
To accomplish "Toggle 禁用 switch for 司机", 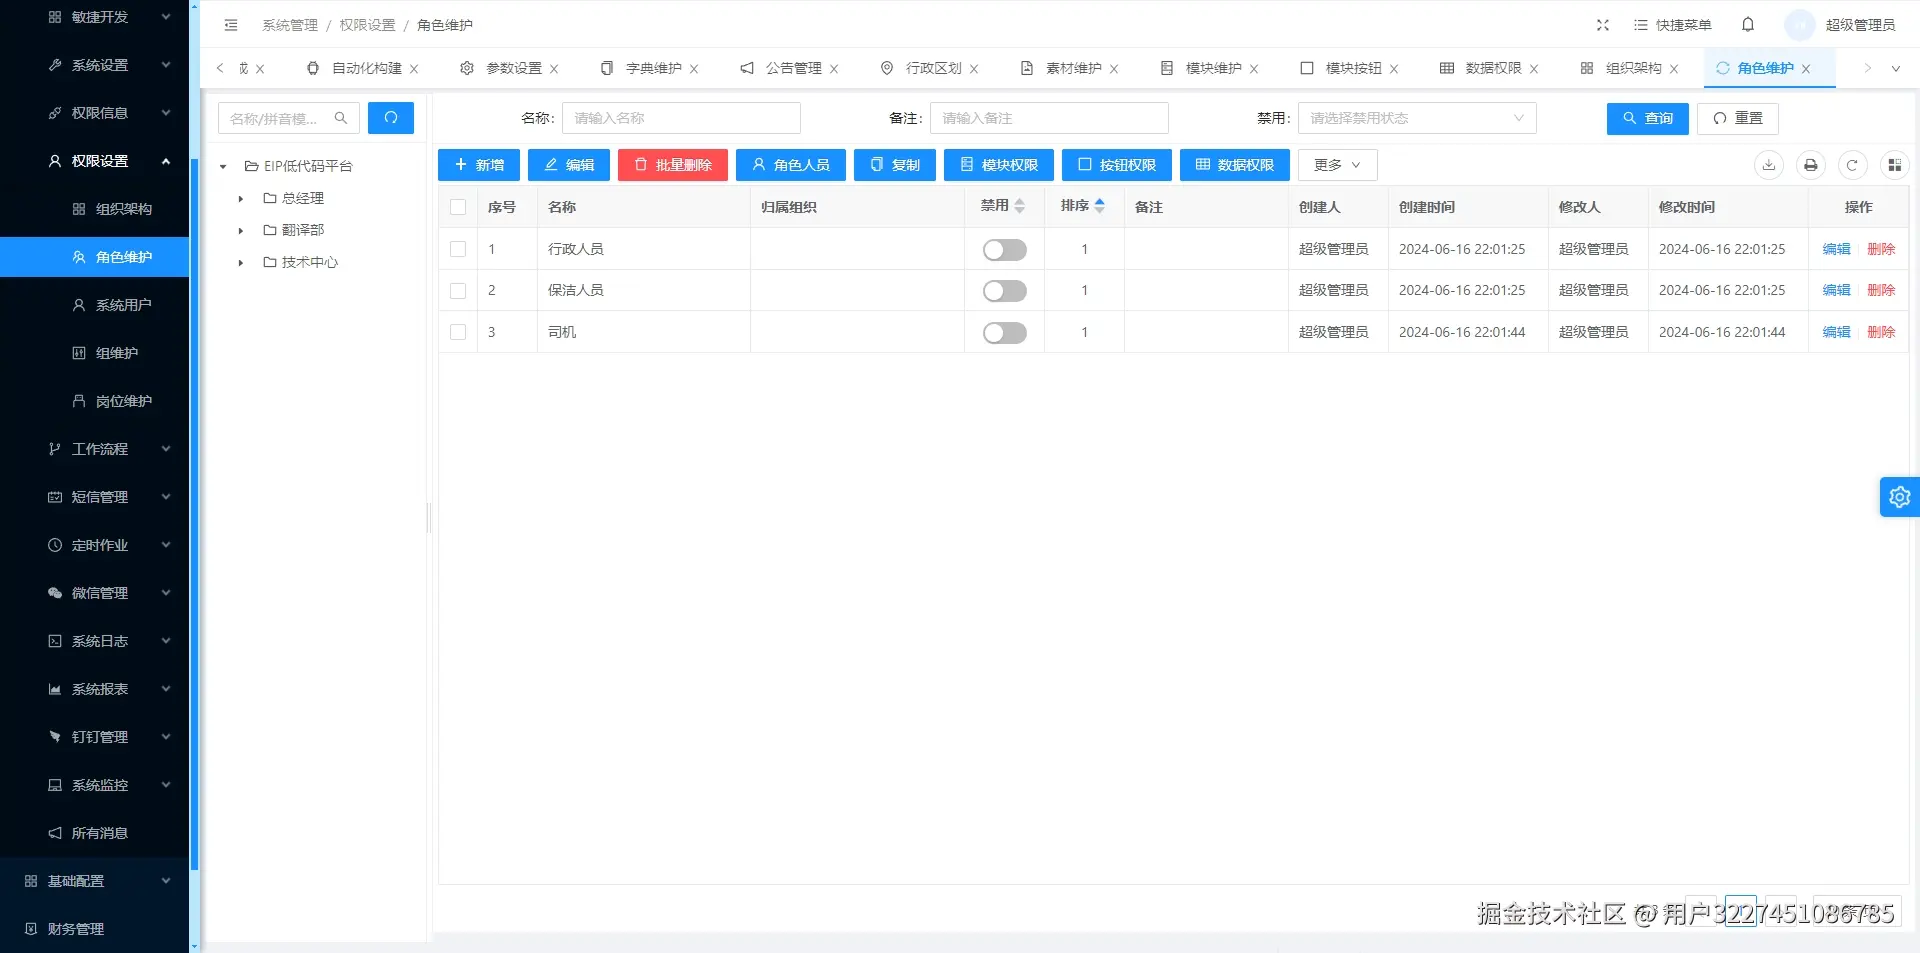I will click(x=1005, y=333).
